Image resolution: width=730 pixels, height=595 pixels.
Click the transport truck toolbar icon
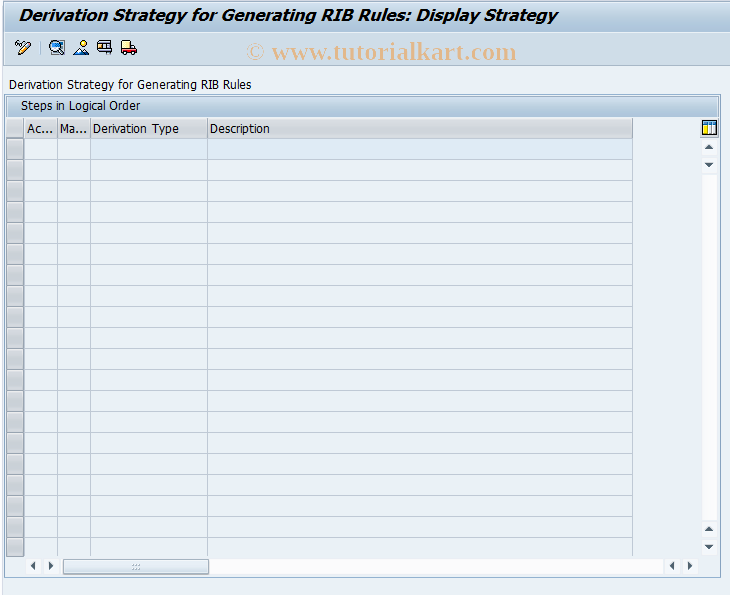coord(128,47)
